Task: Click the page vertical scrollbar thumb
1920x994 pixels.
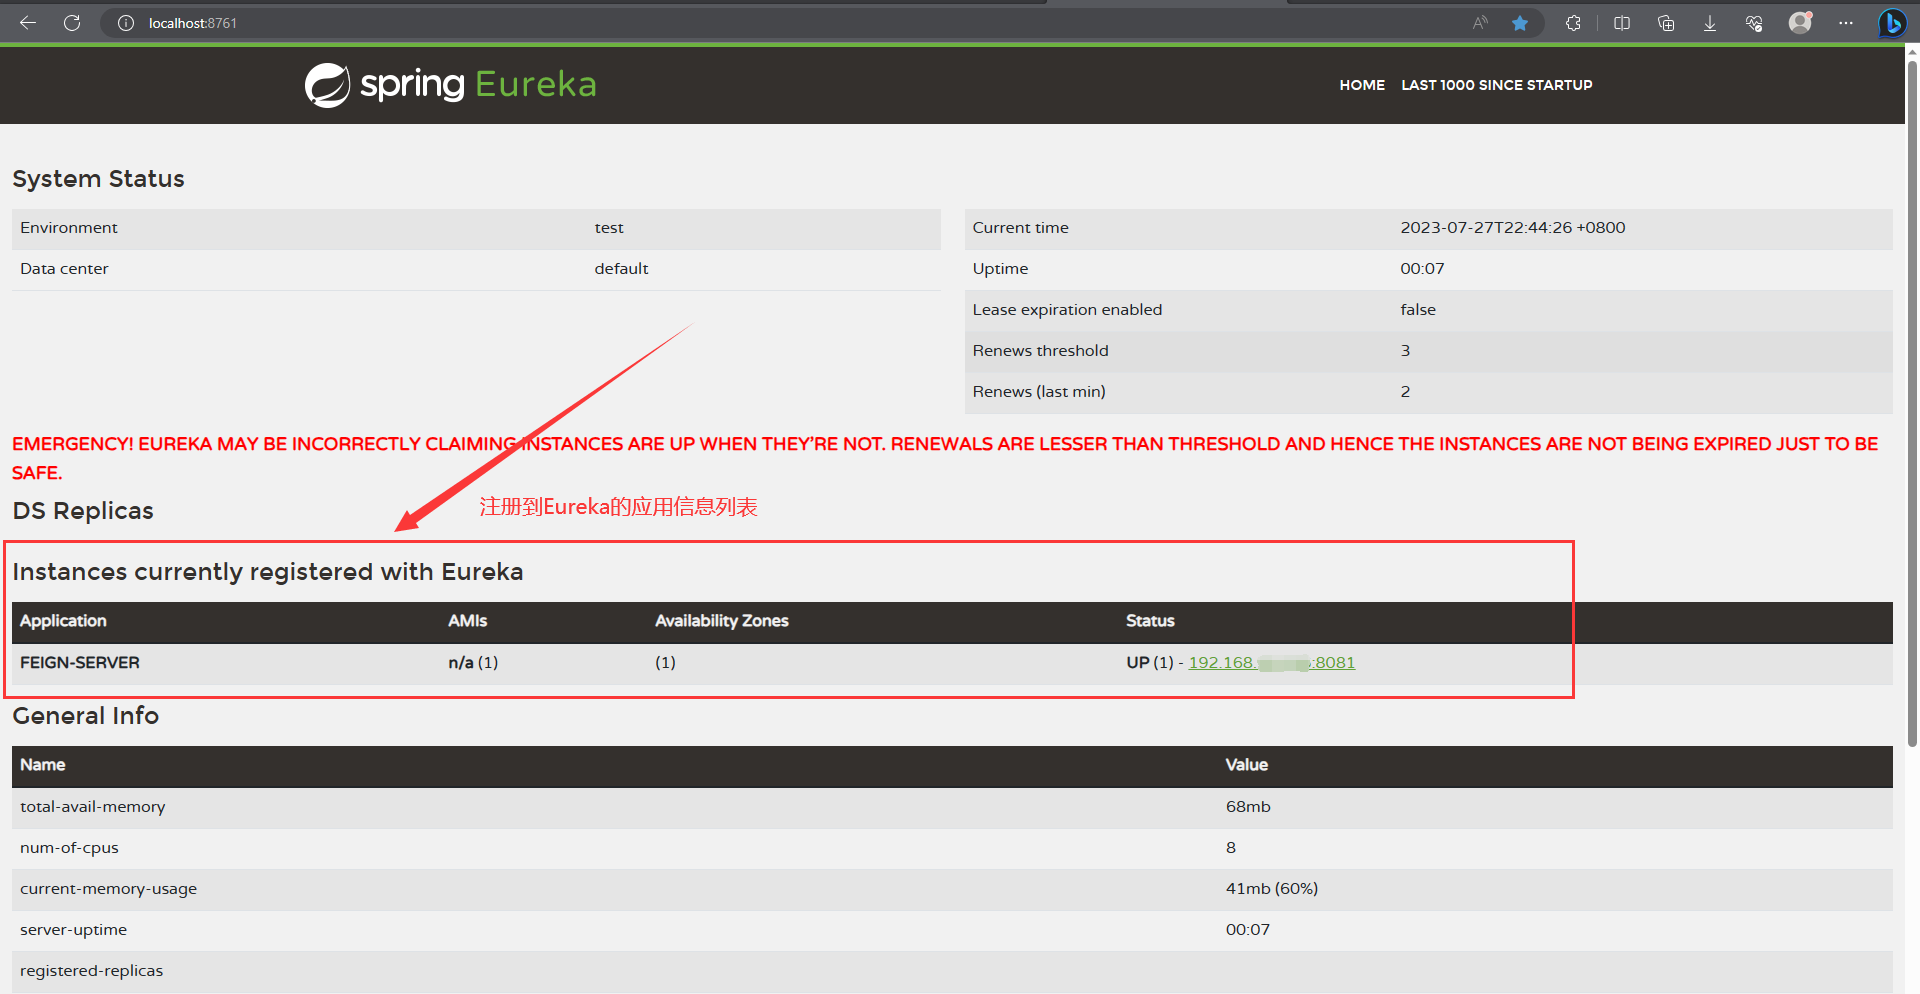Action: coord(1912,403)
